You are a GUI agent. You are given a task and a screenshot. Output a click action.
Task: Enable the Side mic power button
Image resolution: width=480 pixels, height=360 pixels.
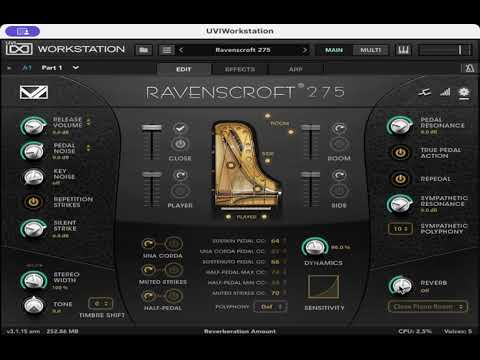[339, 191]
